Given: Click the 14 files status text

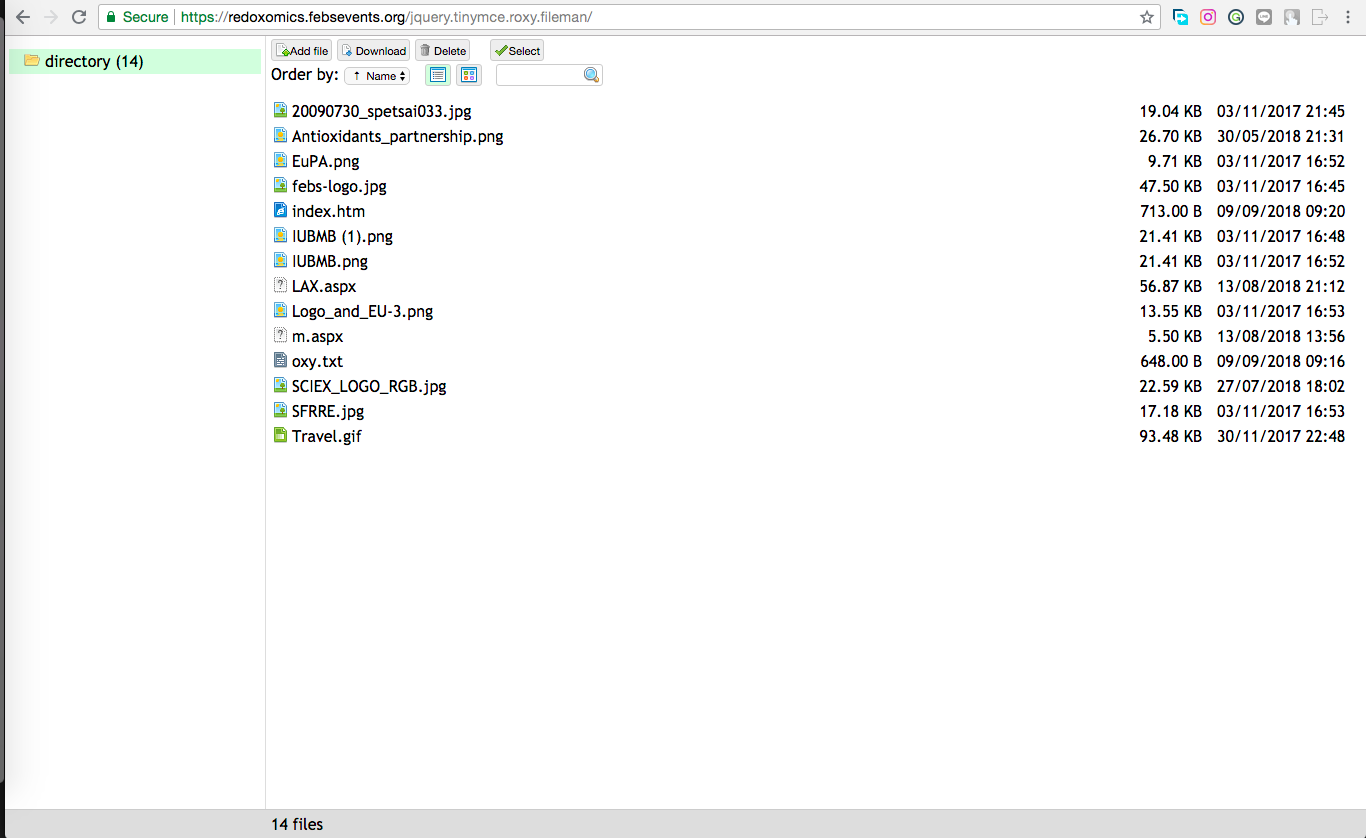Looking at the screenshot, I should [x=297, y=824].
